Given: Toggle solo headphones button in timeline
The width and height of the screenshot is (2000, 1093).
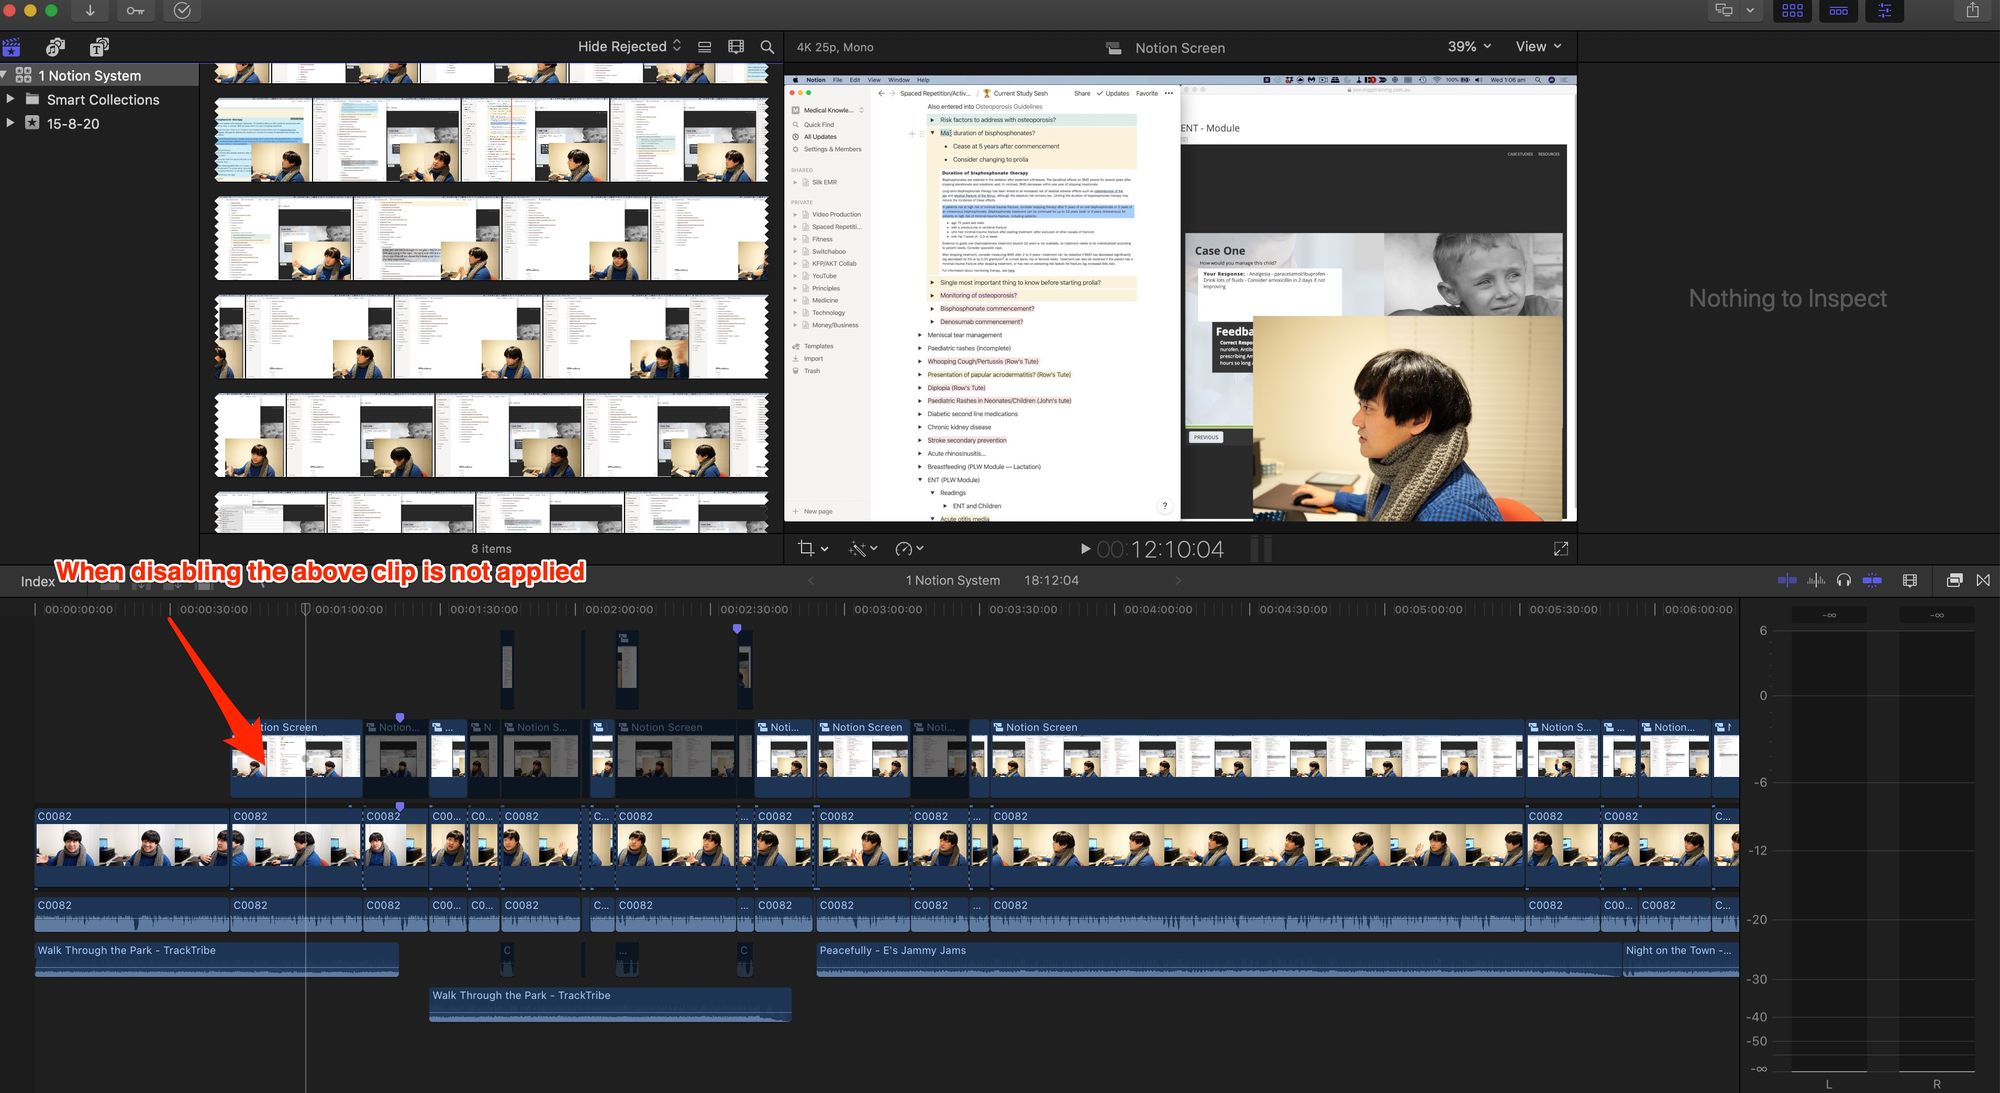Looking at the screenshot, I should [x=1844, y=580].
